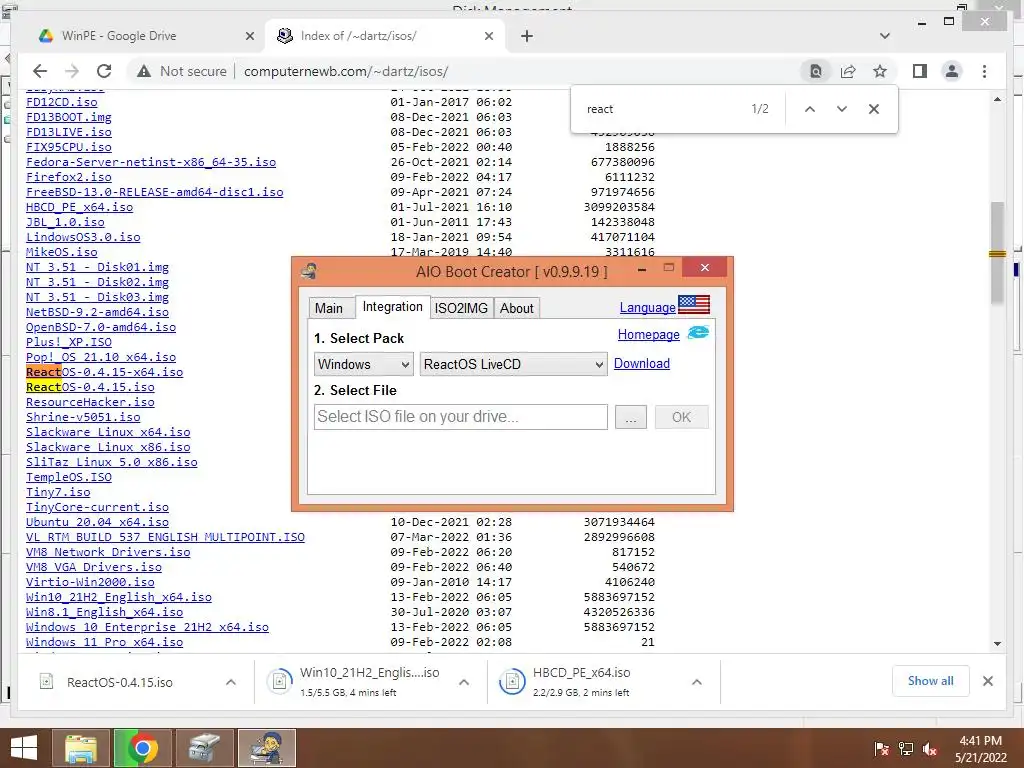Image resolution: width=1024 pixels, height=768 pixels.
Task: Click the Select ISO file input field
Action: (460, 417)
